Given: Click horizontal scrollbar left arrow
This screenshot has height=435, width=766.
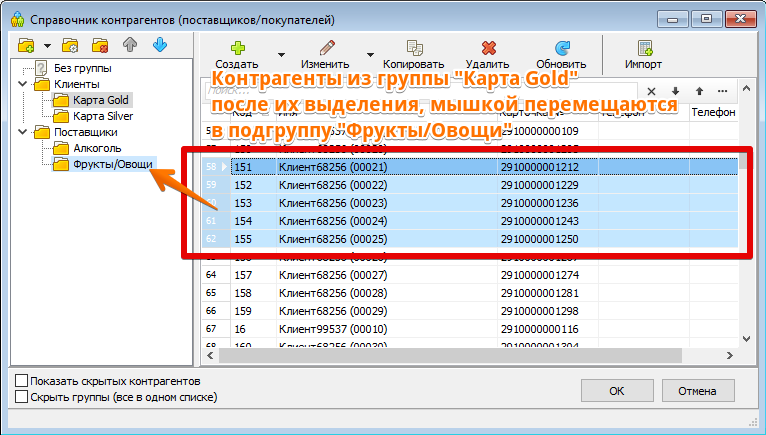Looking at the screenshot, I should click(210, 355).
